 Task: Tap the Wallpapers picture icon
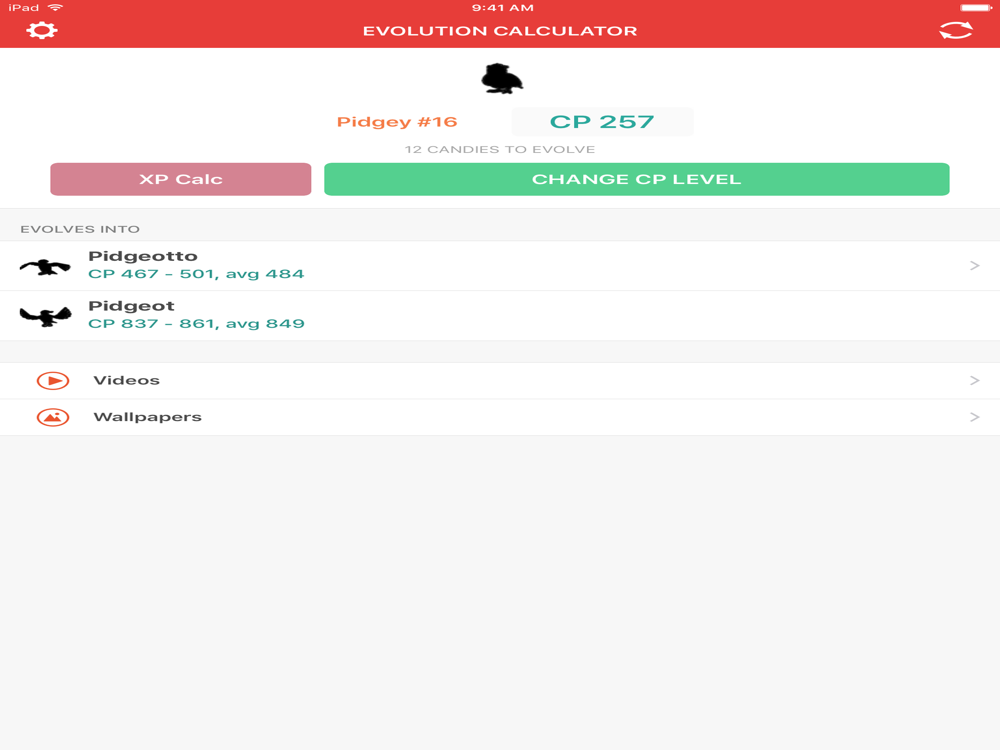pyautogui.click(x=53, y=417)
